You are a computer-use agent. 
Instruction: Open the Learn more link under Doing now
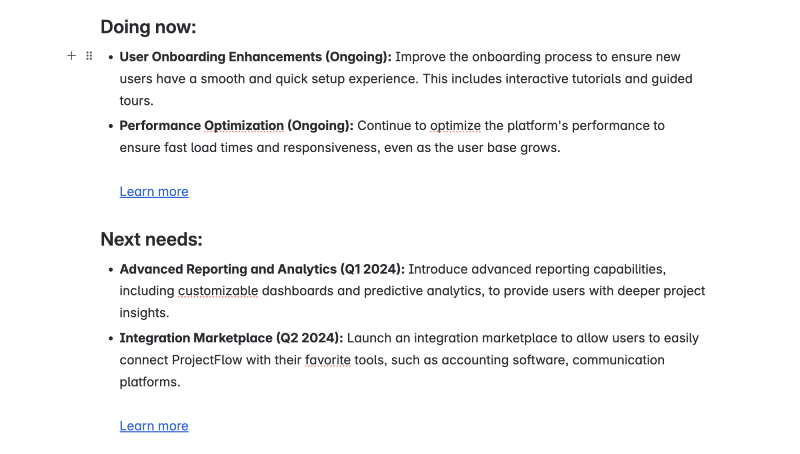pyautogui.click(x=154, y=192)
